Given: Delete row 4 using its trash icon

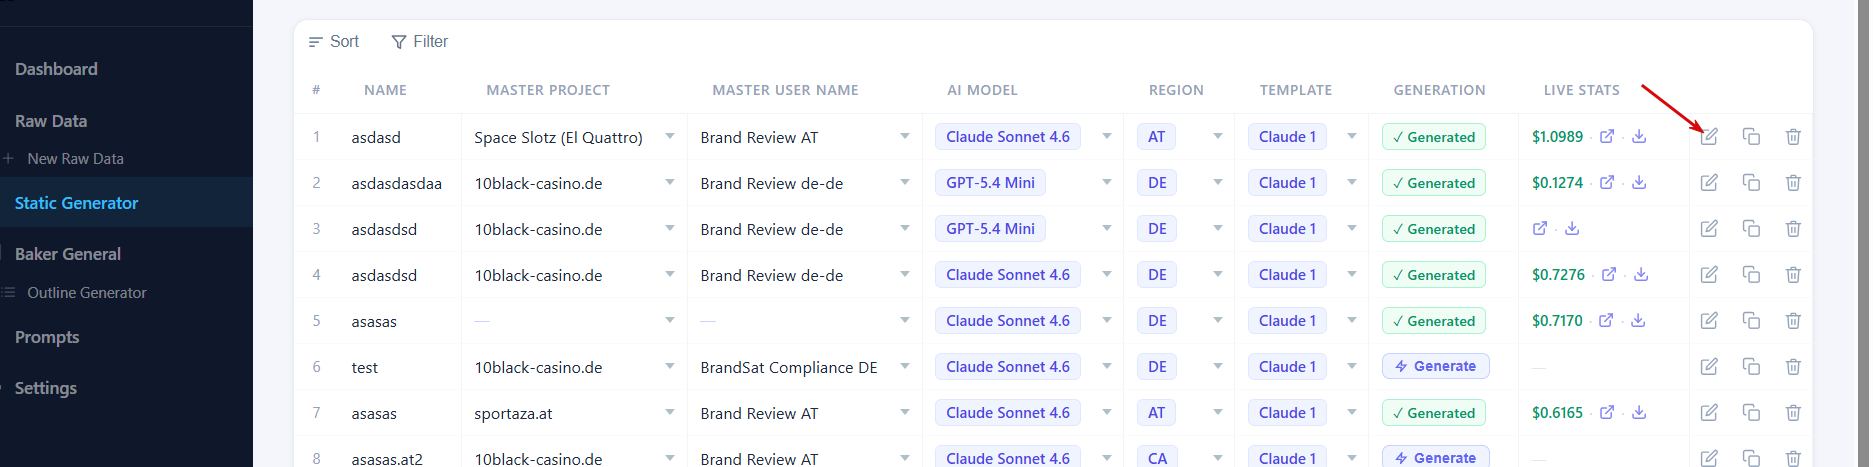Looking at the screenshot, I should (x=1793, y=275).
